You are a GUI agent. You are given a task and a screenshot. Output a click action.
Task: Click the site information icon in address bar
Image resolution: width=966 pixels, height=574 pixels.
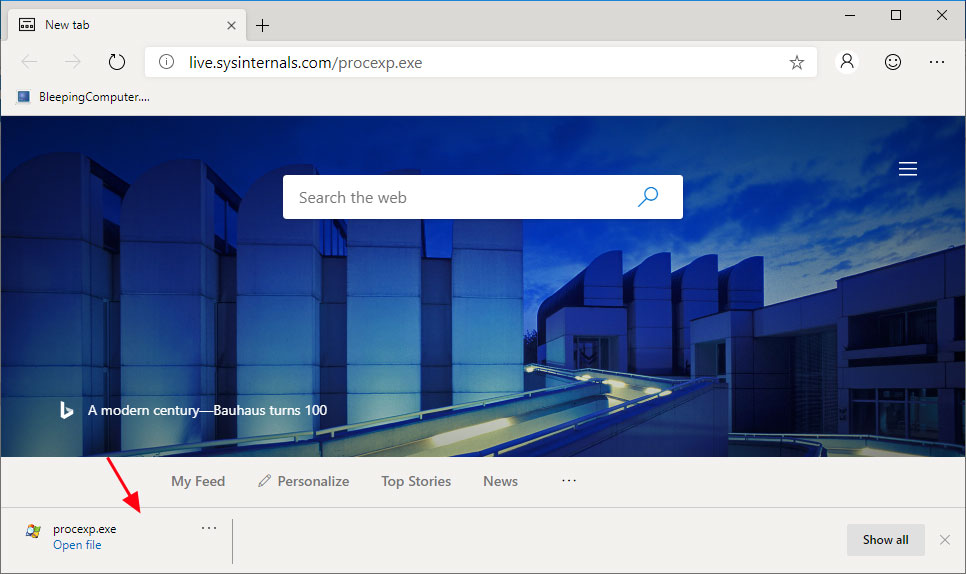[x=166, y=62]
